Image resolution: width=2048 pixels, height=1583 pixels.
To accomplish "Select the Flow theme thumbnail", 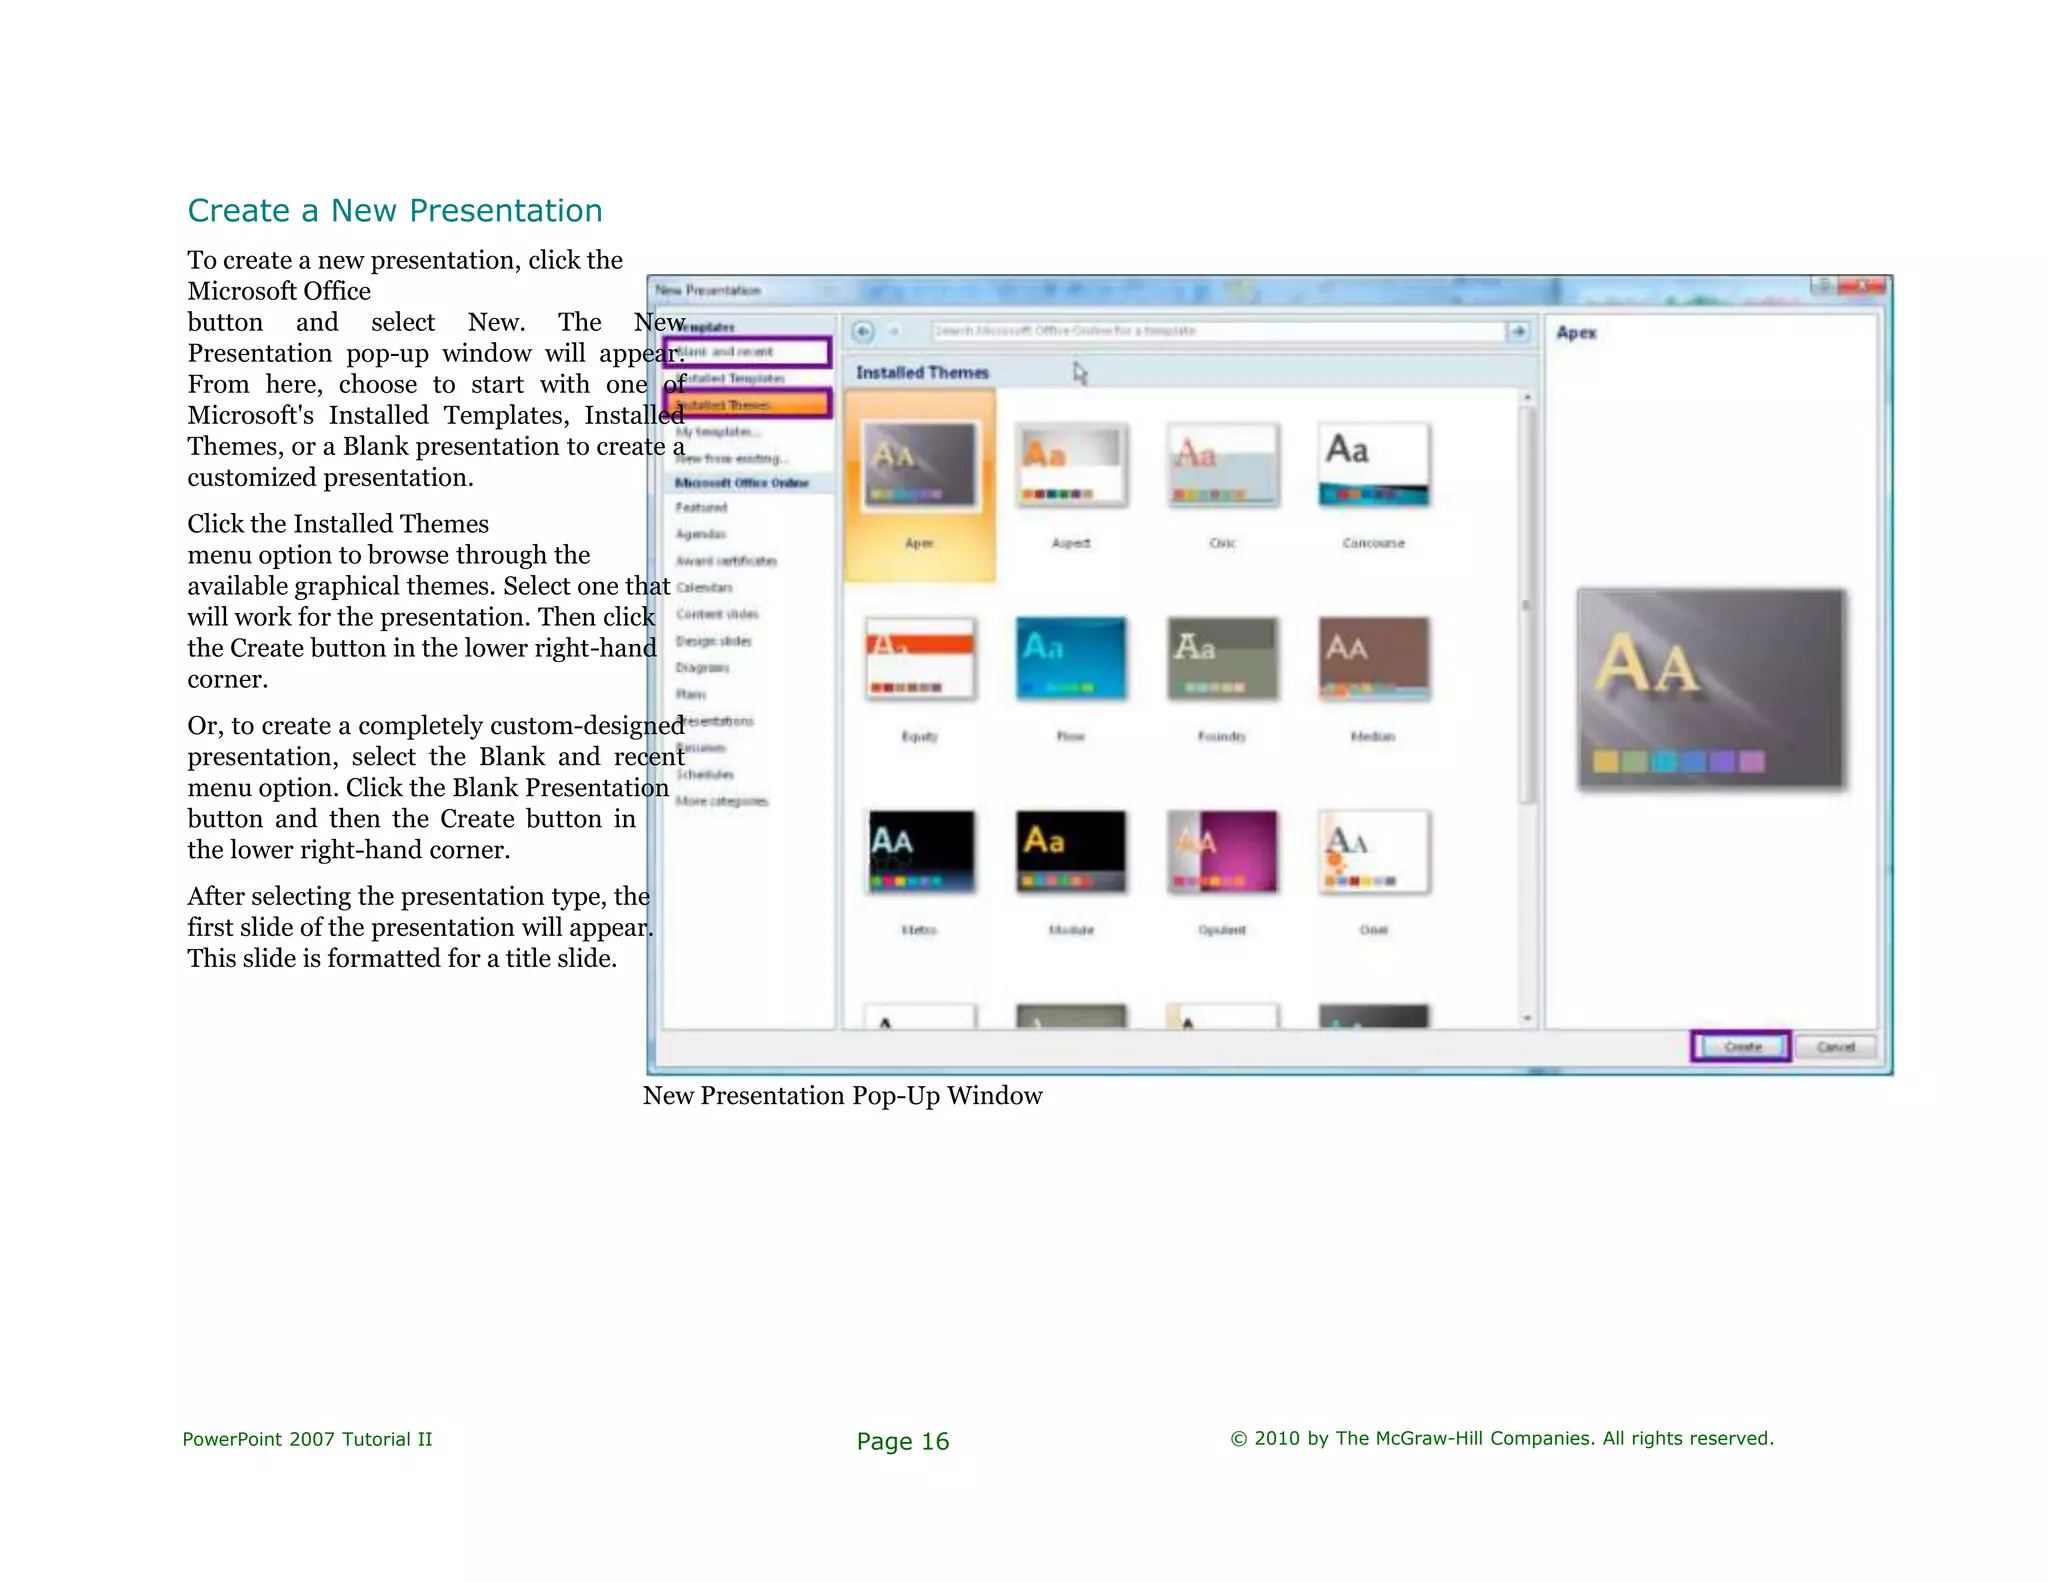I will (1071, 659).
